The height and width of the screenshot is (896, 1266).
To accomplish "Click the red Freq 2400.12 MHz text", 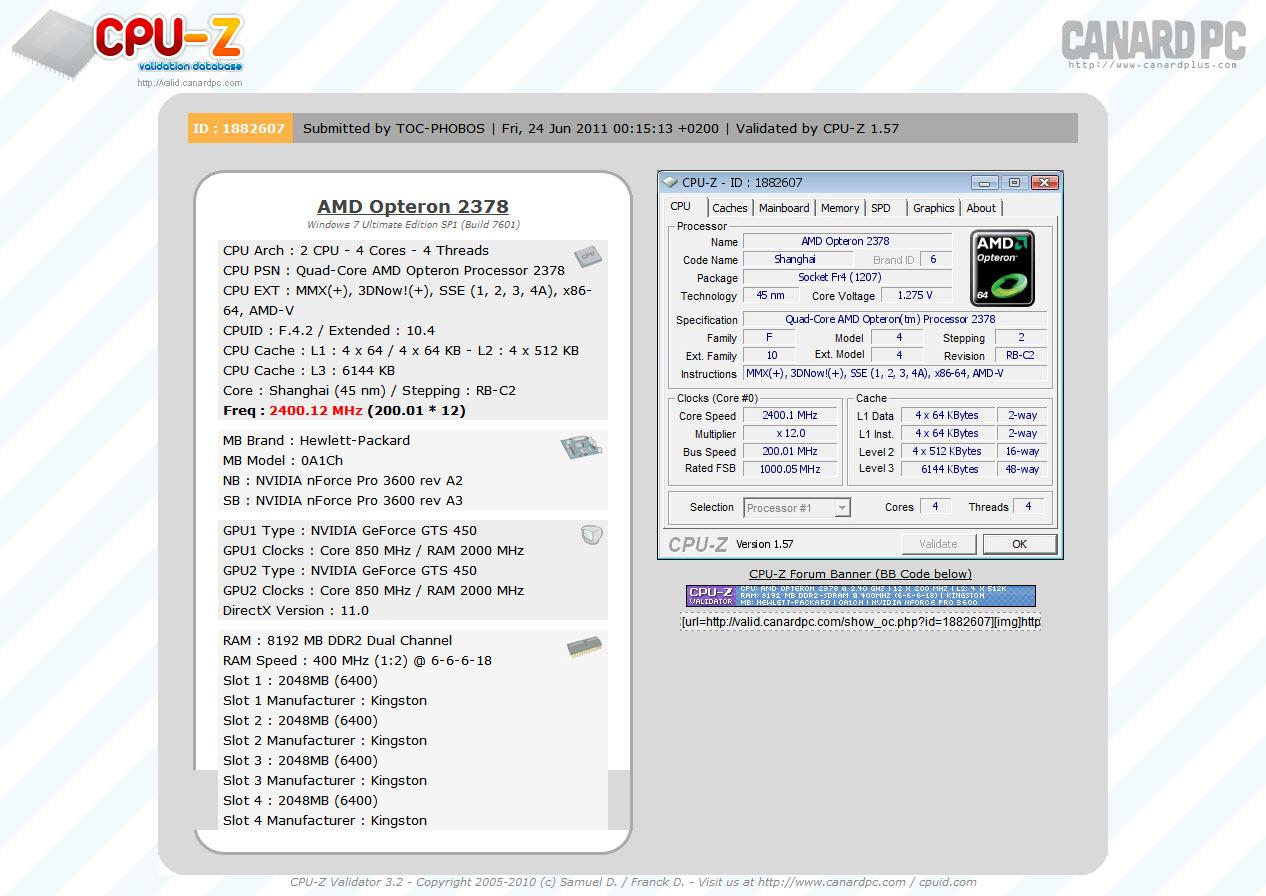I will click(x=317, y=410).
